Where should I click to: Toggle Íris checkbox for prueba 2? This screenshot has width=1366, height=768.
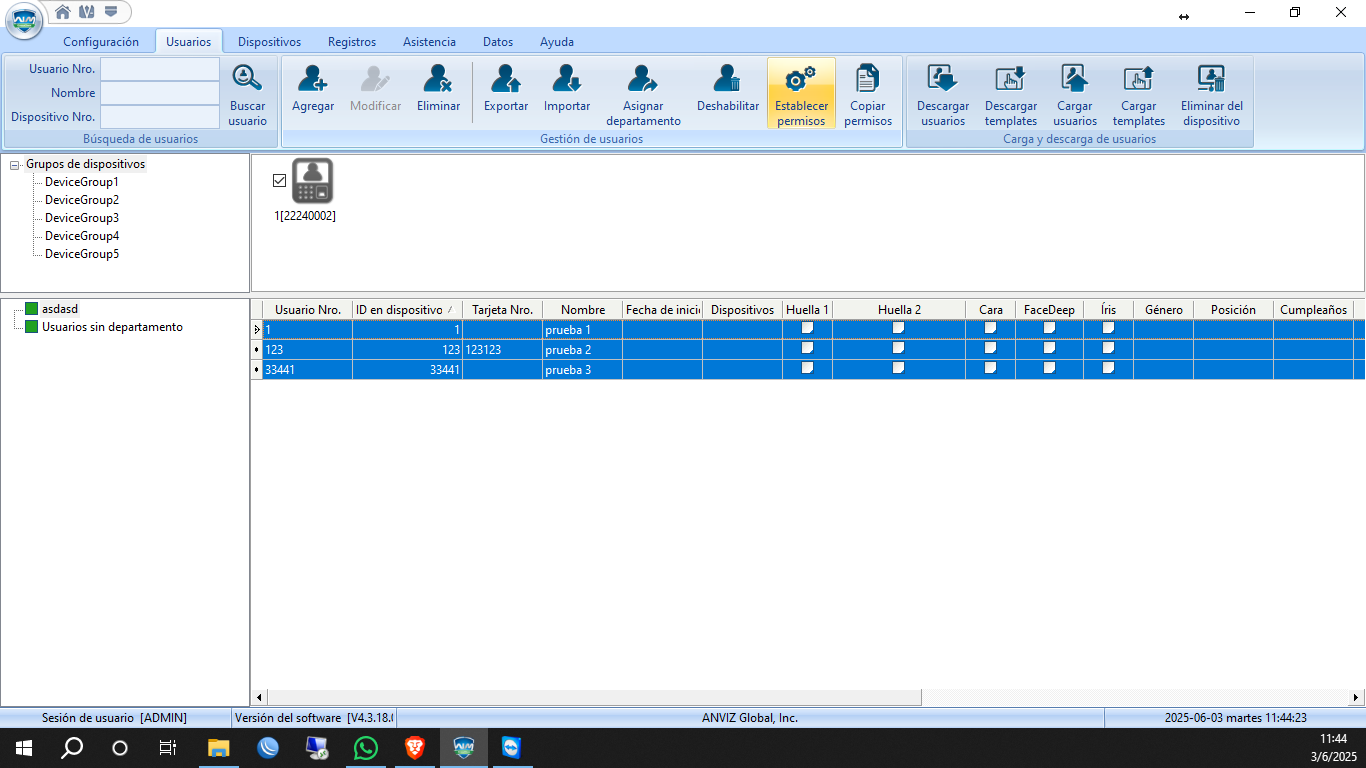(x=1109, y=348)
